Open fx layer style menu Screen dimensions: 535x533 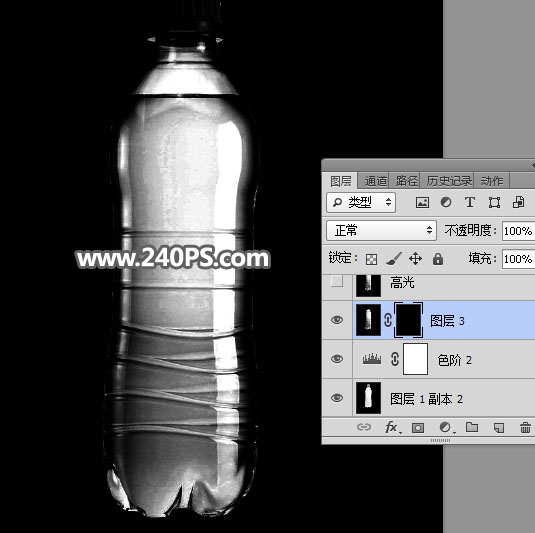[392, 427]
